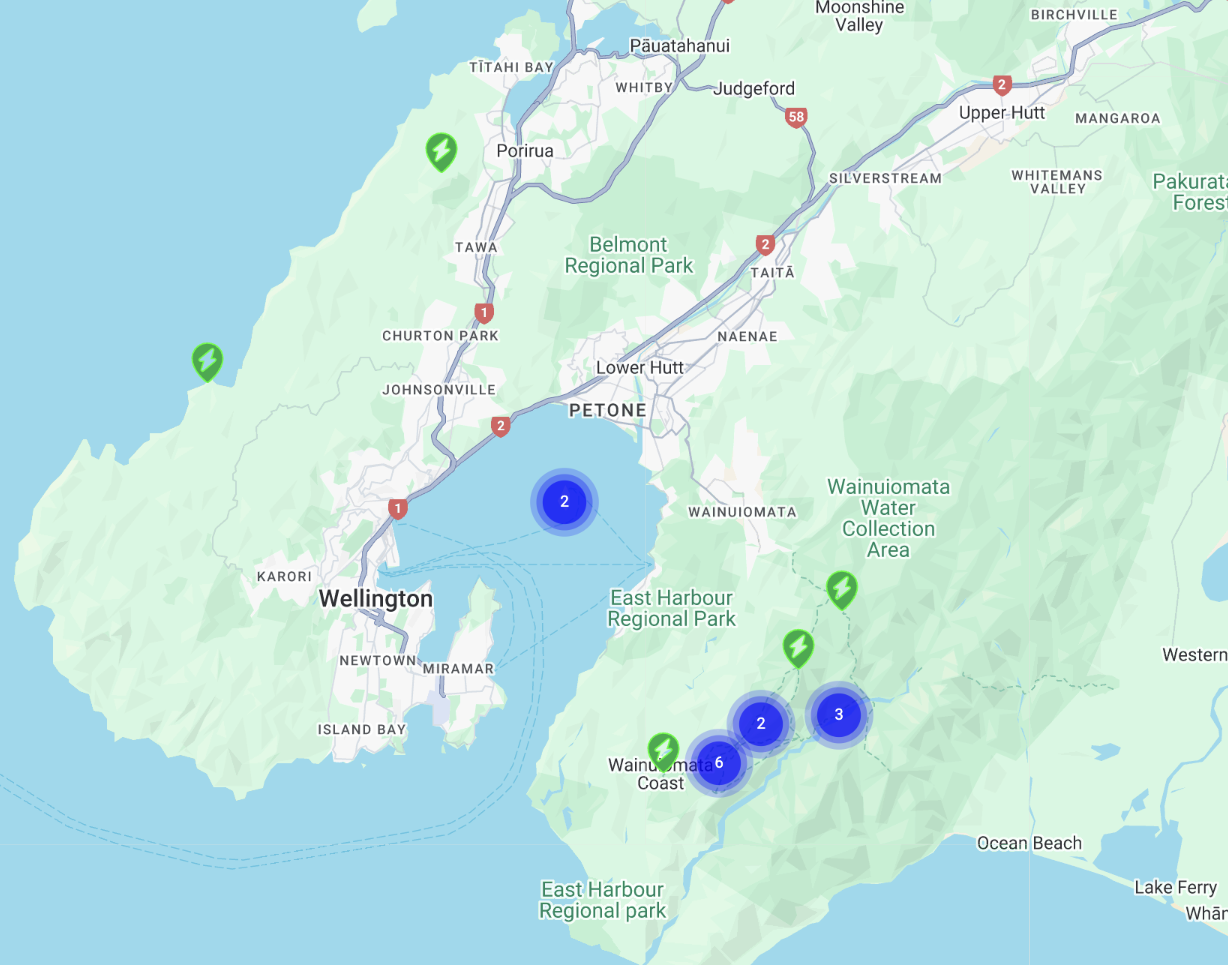Click the Belmont Regional Park label
Screen dimensions: 1228x965
[x=629, y=255]
